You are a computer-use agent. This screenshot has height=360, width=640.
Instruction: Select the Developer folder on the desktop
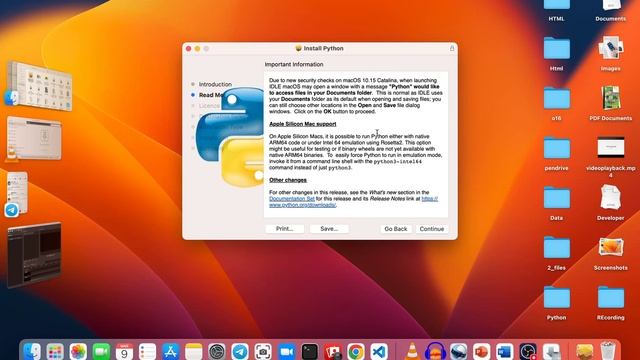coord(611,198)
